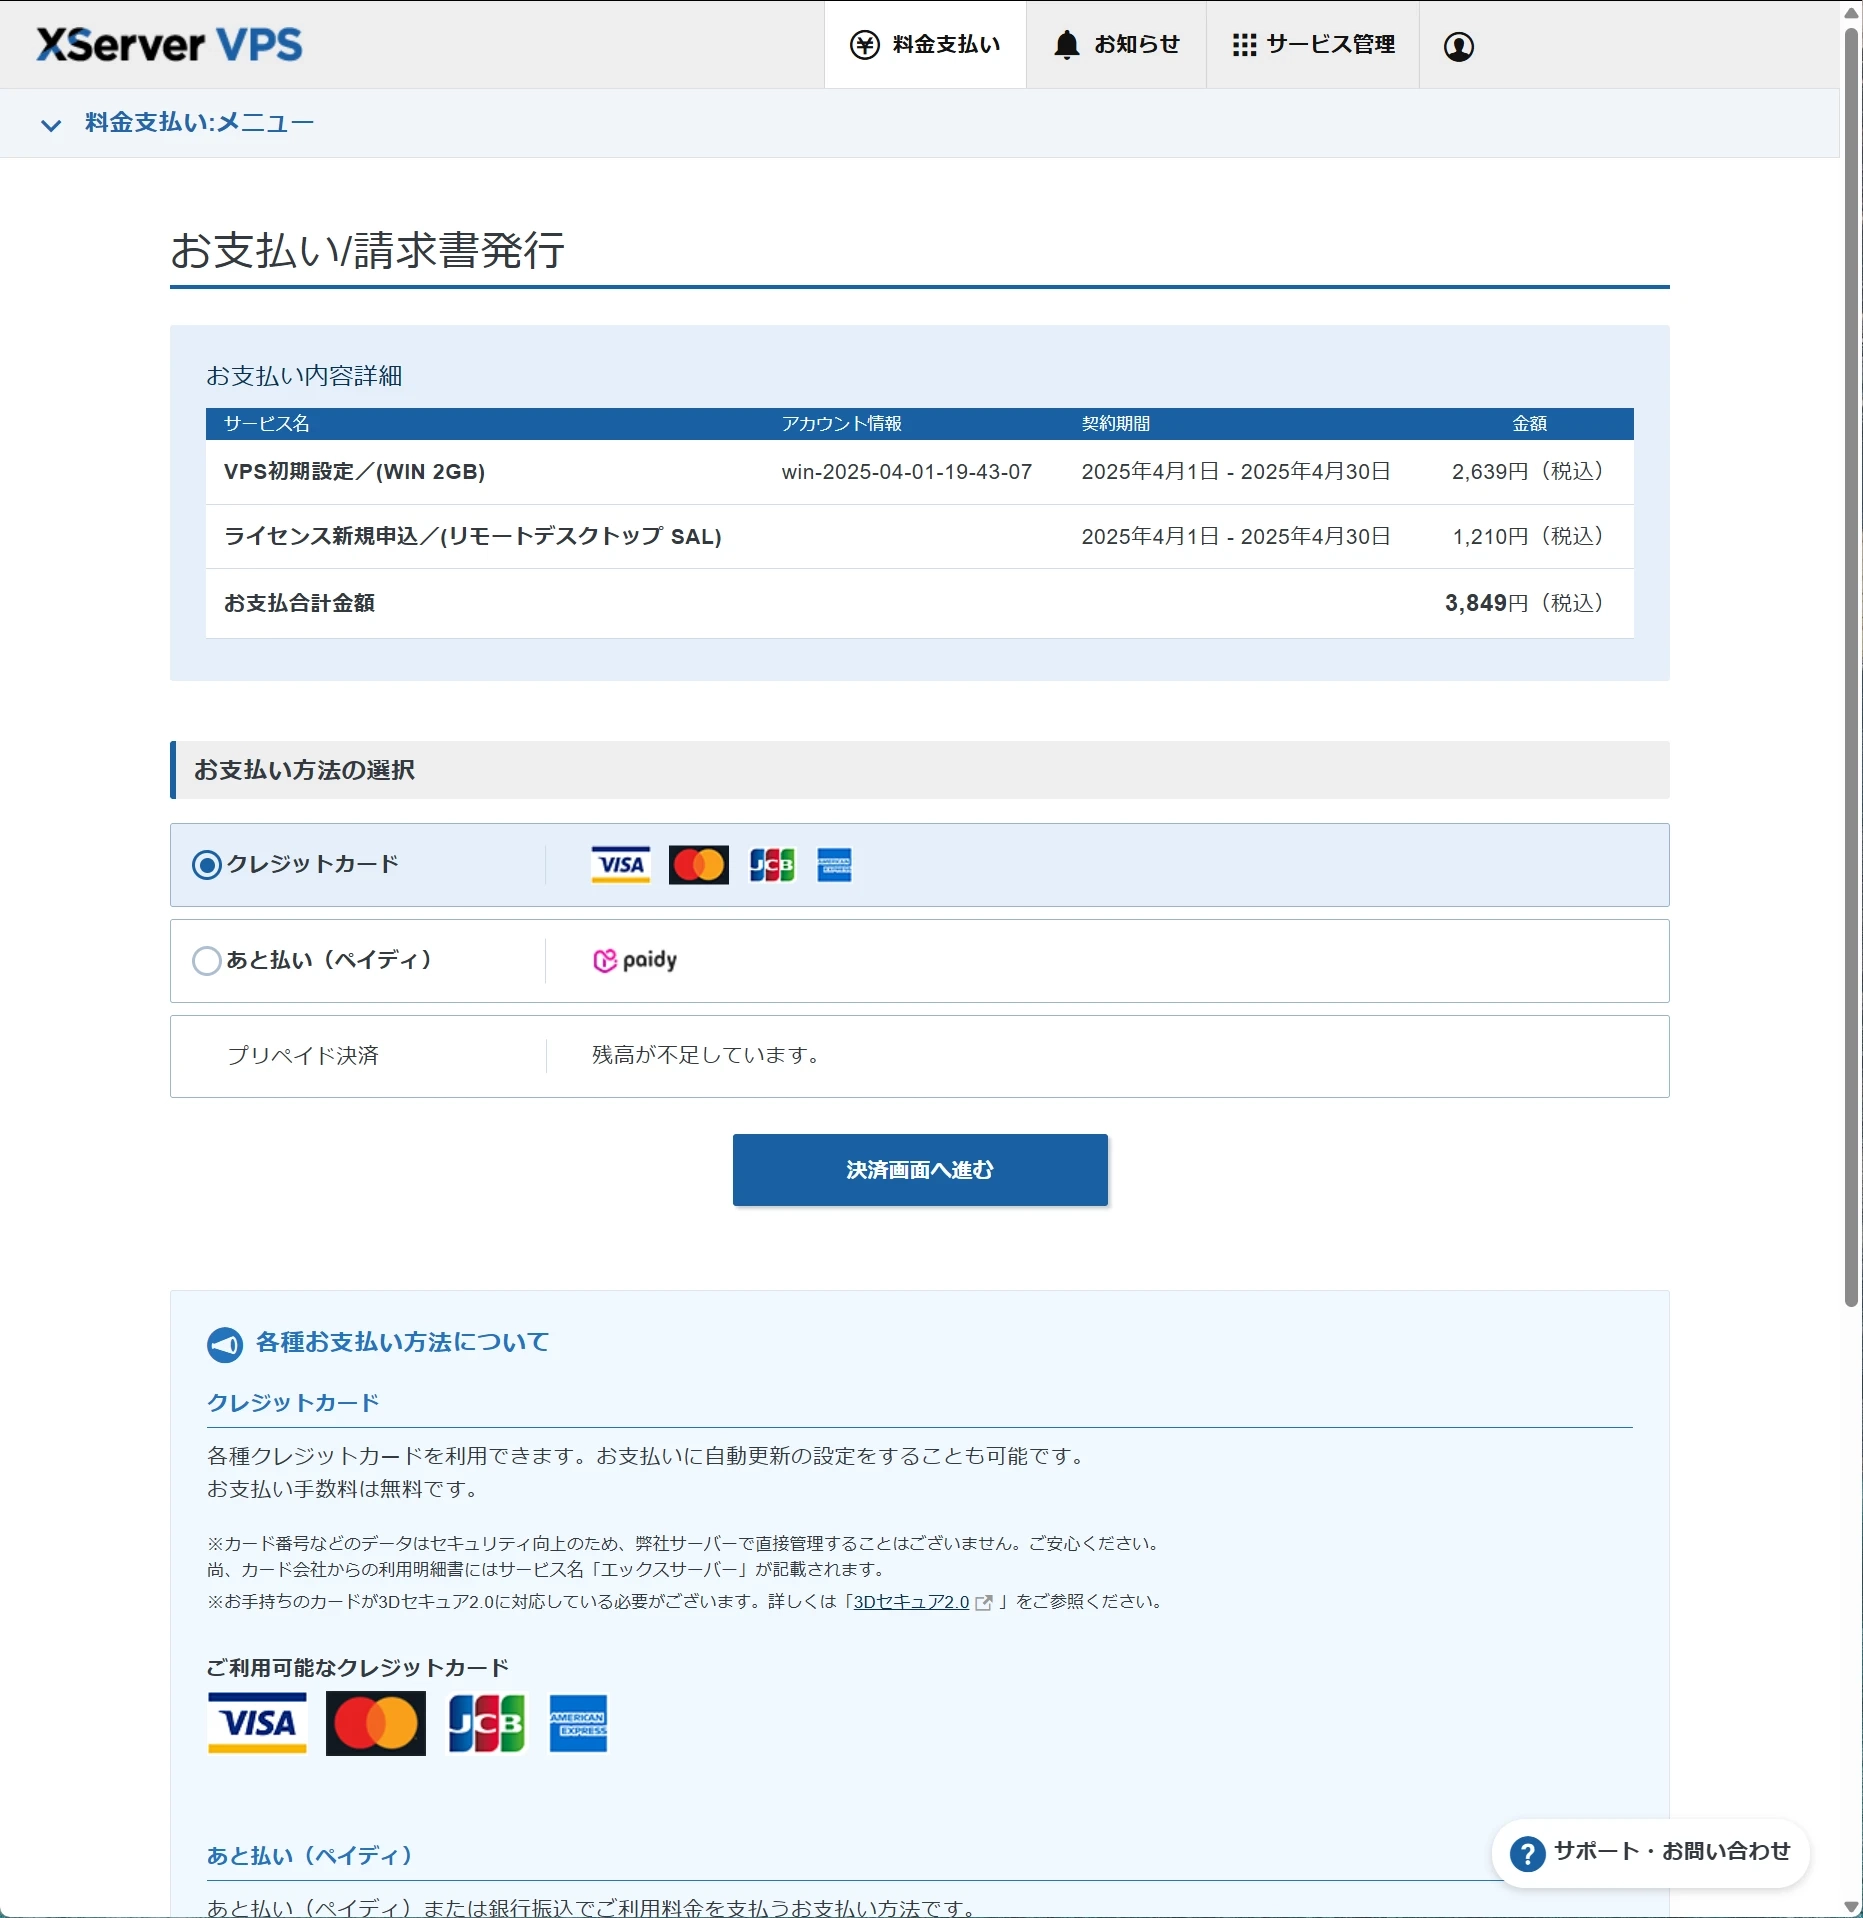Click the 2,639円（税込） amount
This screenshot has height=1918, width=1863.
pos(1527,472)
